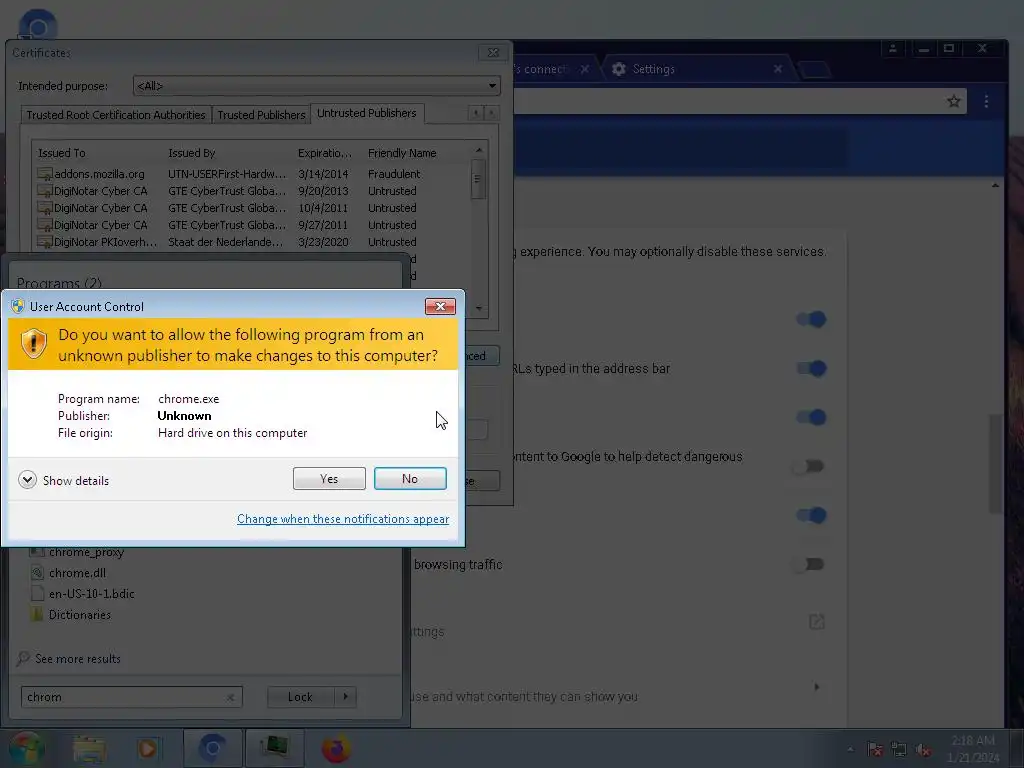Sort by Expiration column header
Viewport: 1024px width, 768px height.
tap(325, 153)
